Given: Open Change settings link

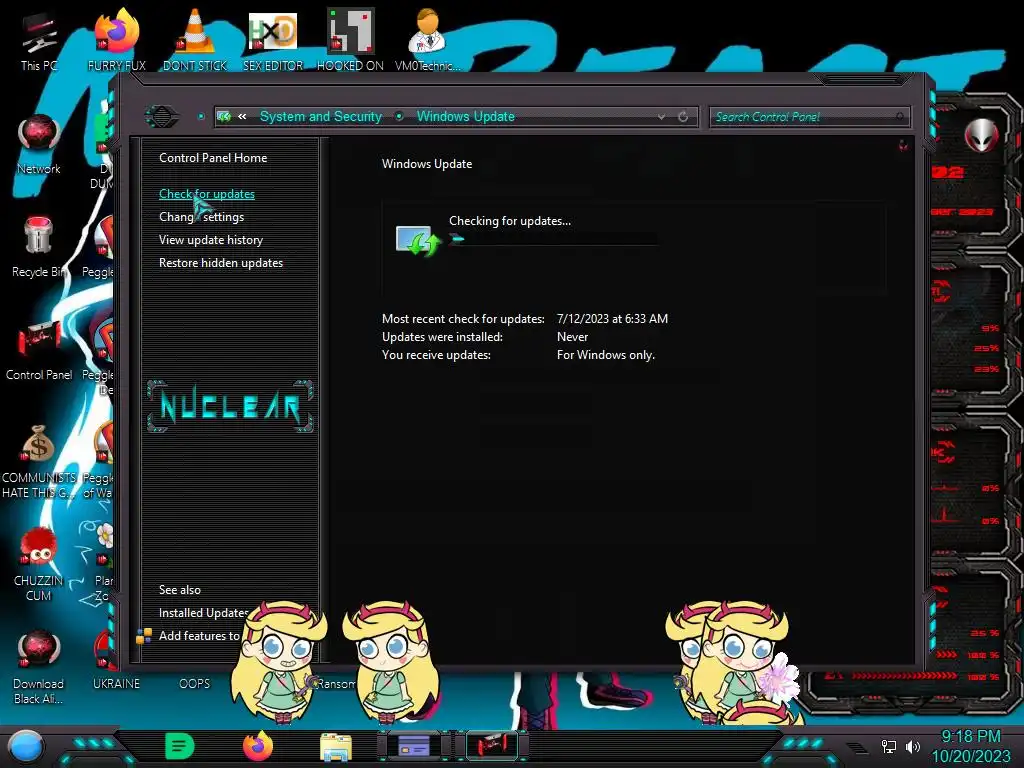Looking at the screenshot, I should (201, 217).
